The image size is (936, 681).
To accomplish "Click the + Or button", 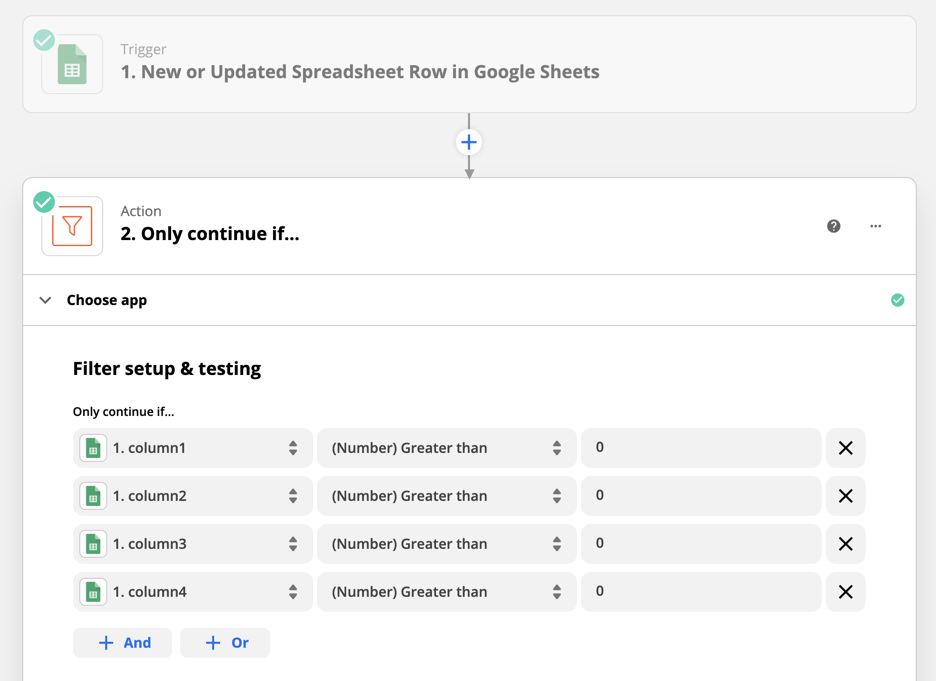I will (x=226, y=643).
